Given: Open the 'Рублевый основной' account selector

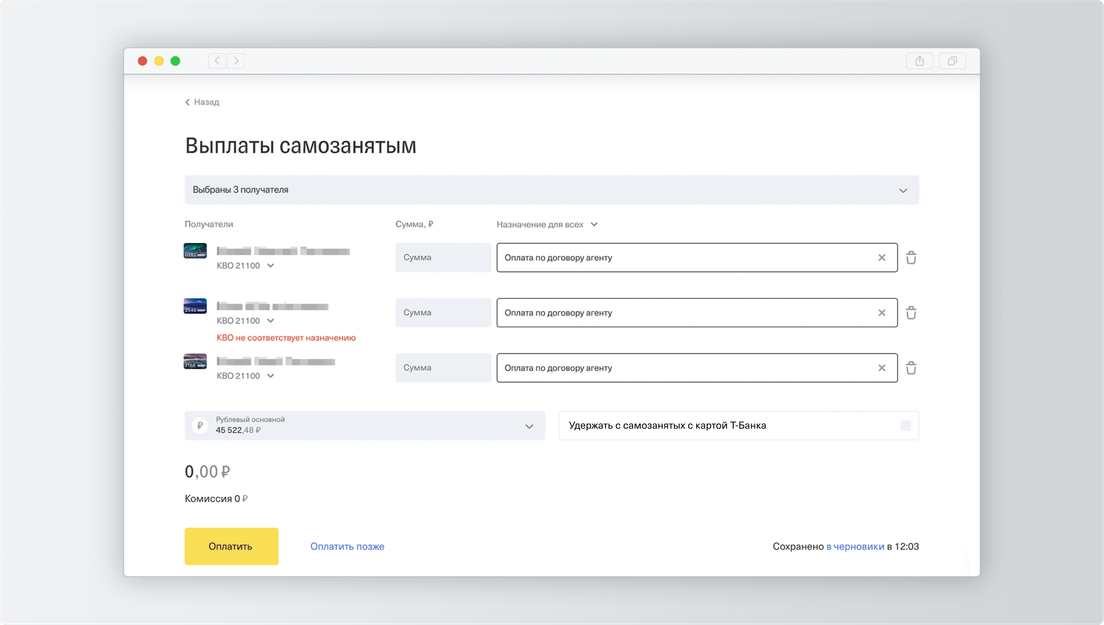Looking at the screenshot, I should click(x=529, y=426).
